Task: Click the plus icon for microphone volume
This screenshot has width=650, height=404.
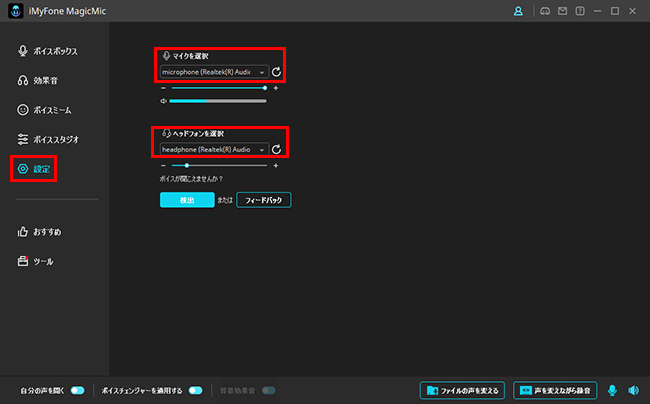Action: click(x=276, y=88)
